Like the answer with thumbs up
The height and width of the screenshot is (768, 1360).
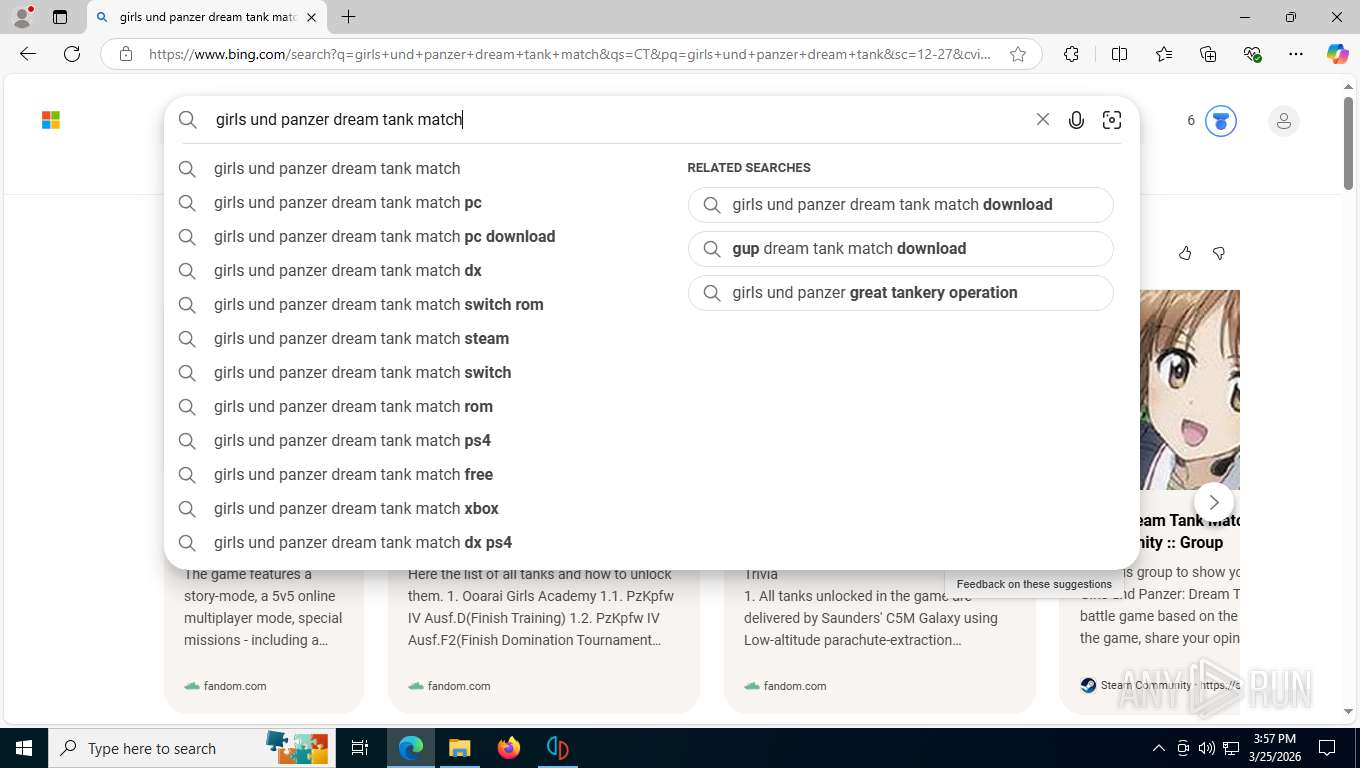click(1185, 253)
